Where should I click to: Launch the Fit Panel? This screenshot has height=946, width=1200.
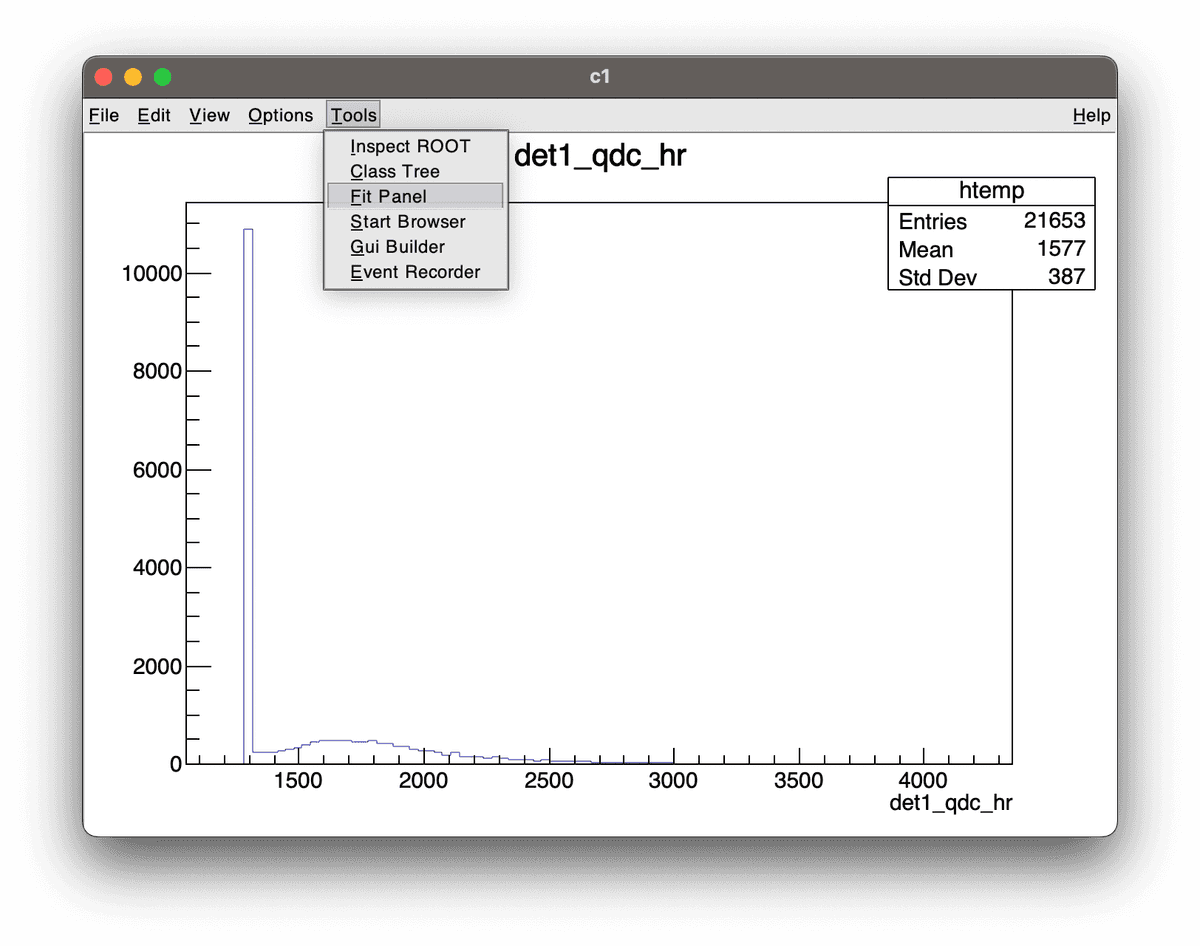[389, 197]
